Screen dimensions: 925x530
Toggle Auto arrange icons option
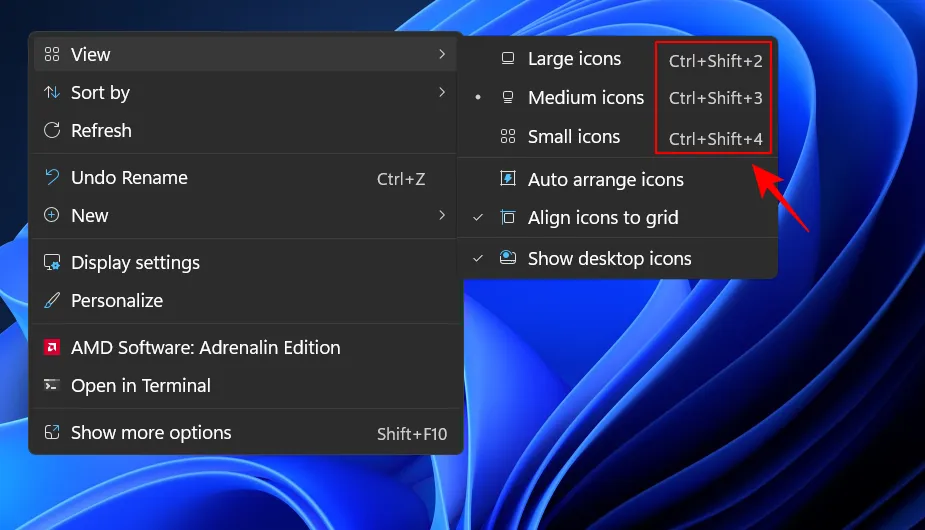(605, 180)
